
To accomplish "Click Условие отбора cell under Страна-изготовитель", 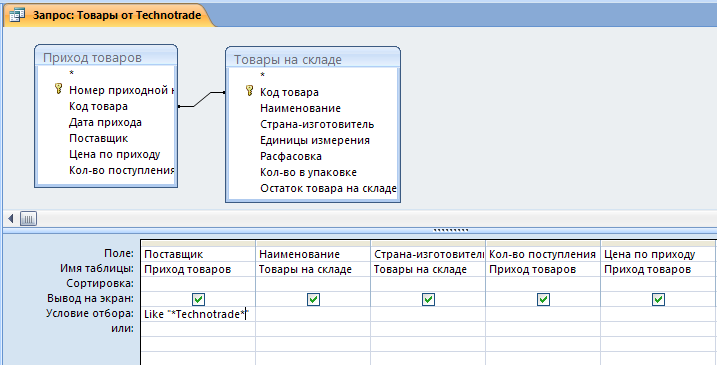I will pos(428,314).
